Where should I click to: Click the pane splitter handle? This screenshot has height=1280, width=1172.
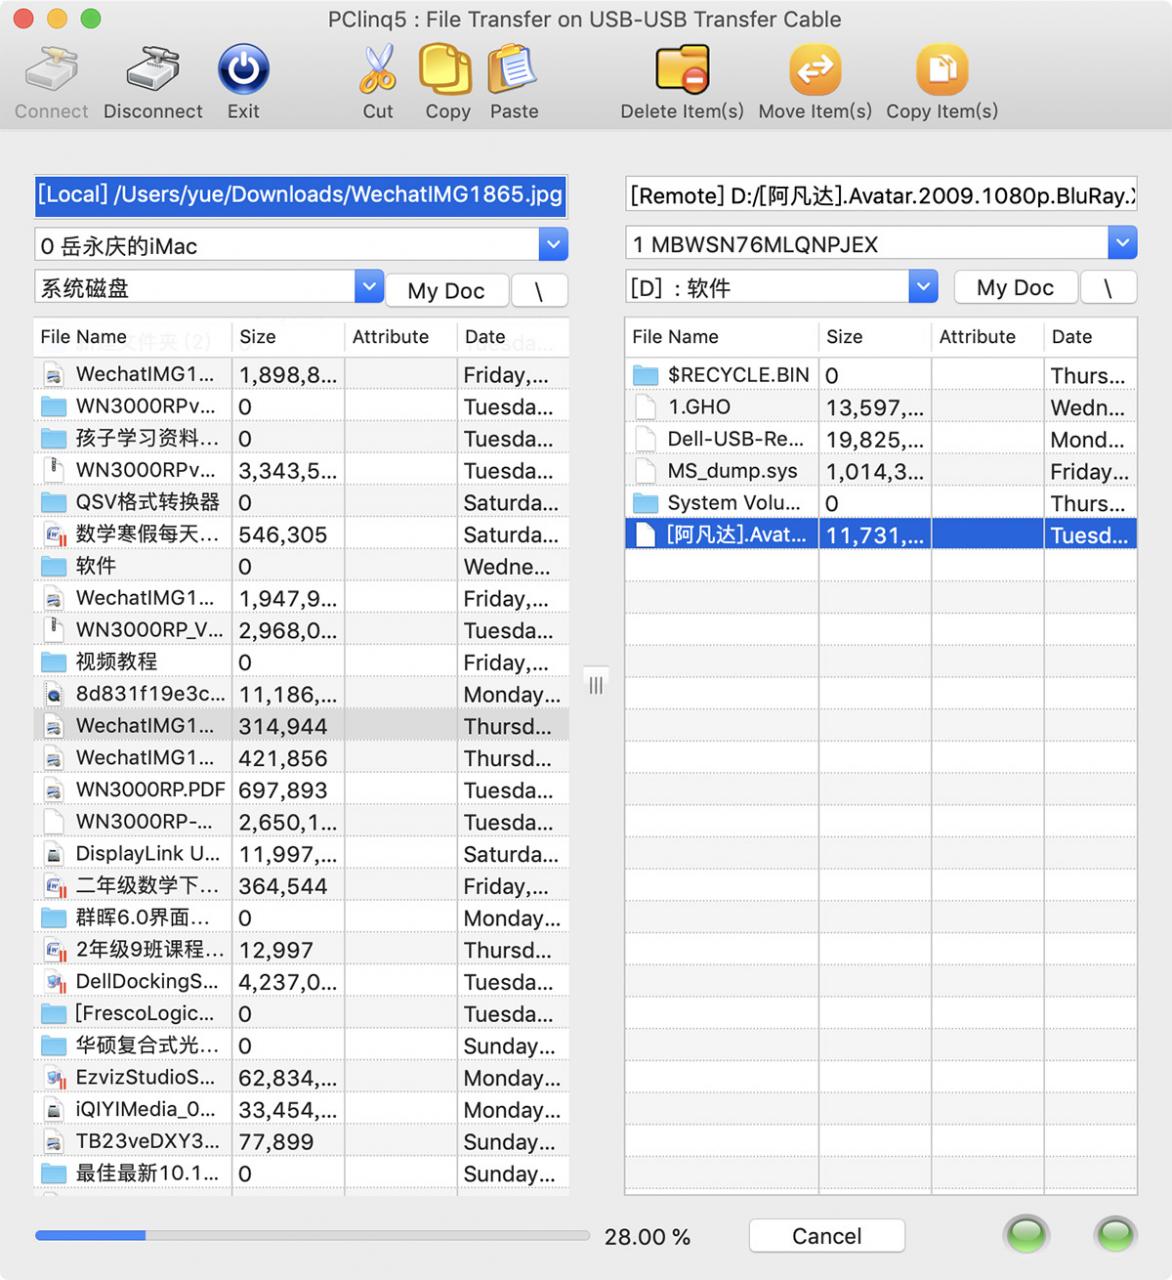[x=596, y=685]
